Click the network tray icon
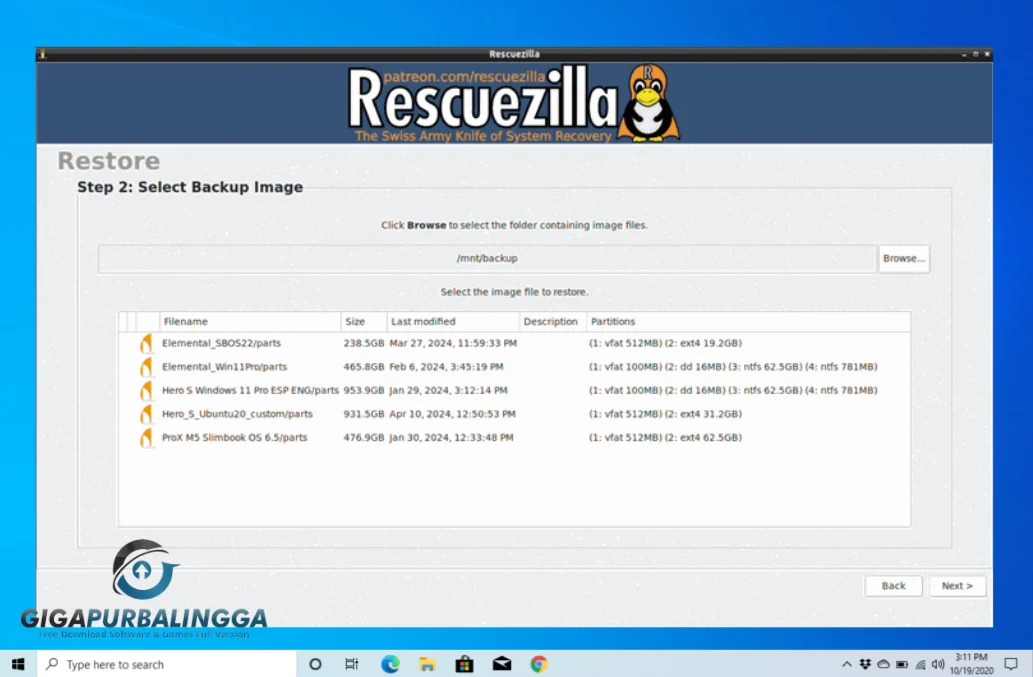Image resolution: width=1033 pixels, height=677 pixels. coord(920,664)
